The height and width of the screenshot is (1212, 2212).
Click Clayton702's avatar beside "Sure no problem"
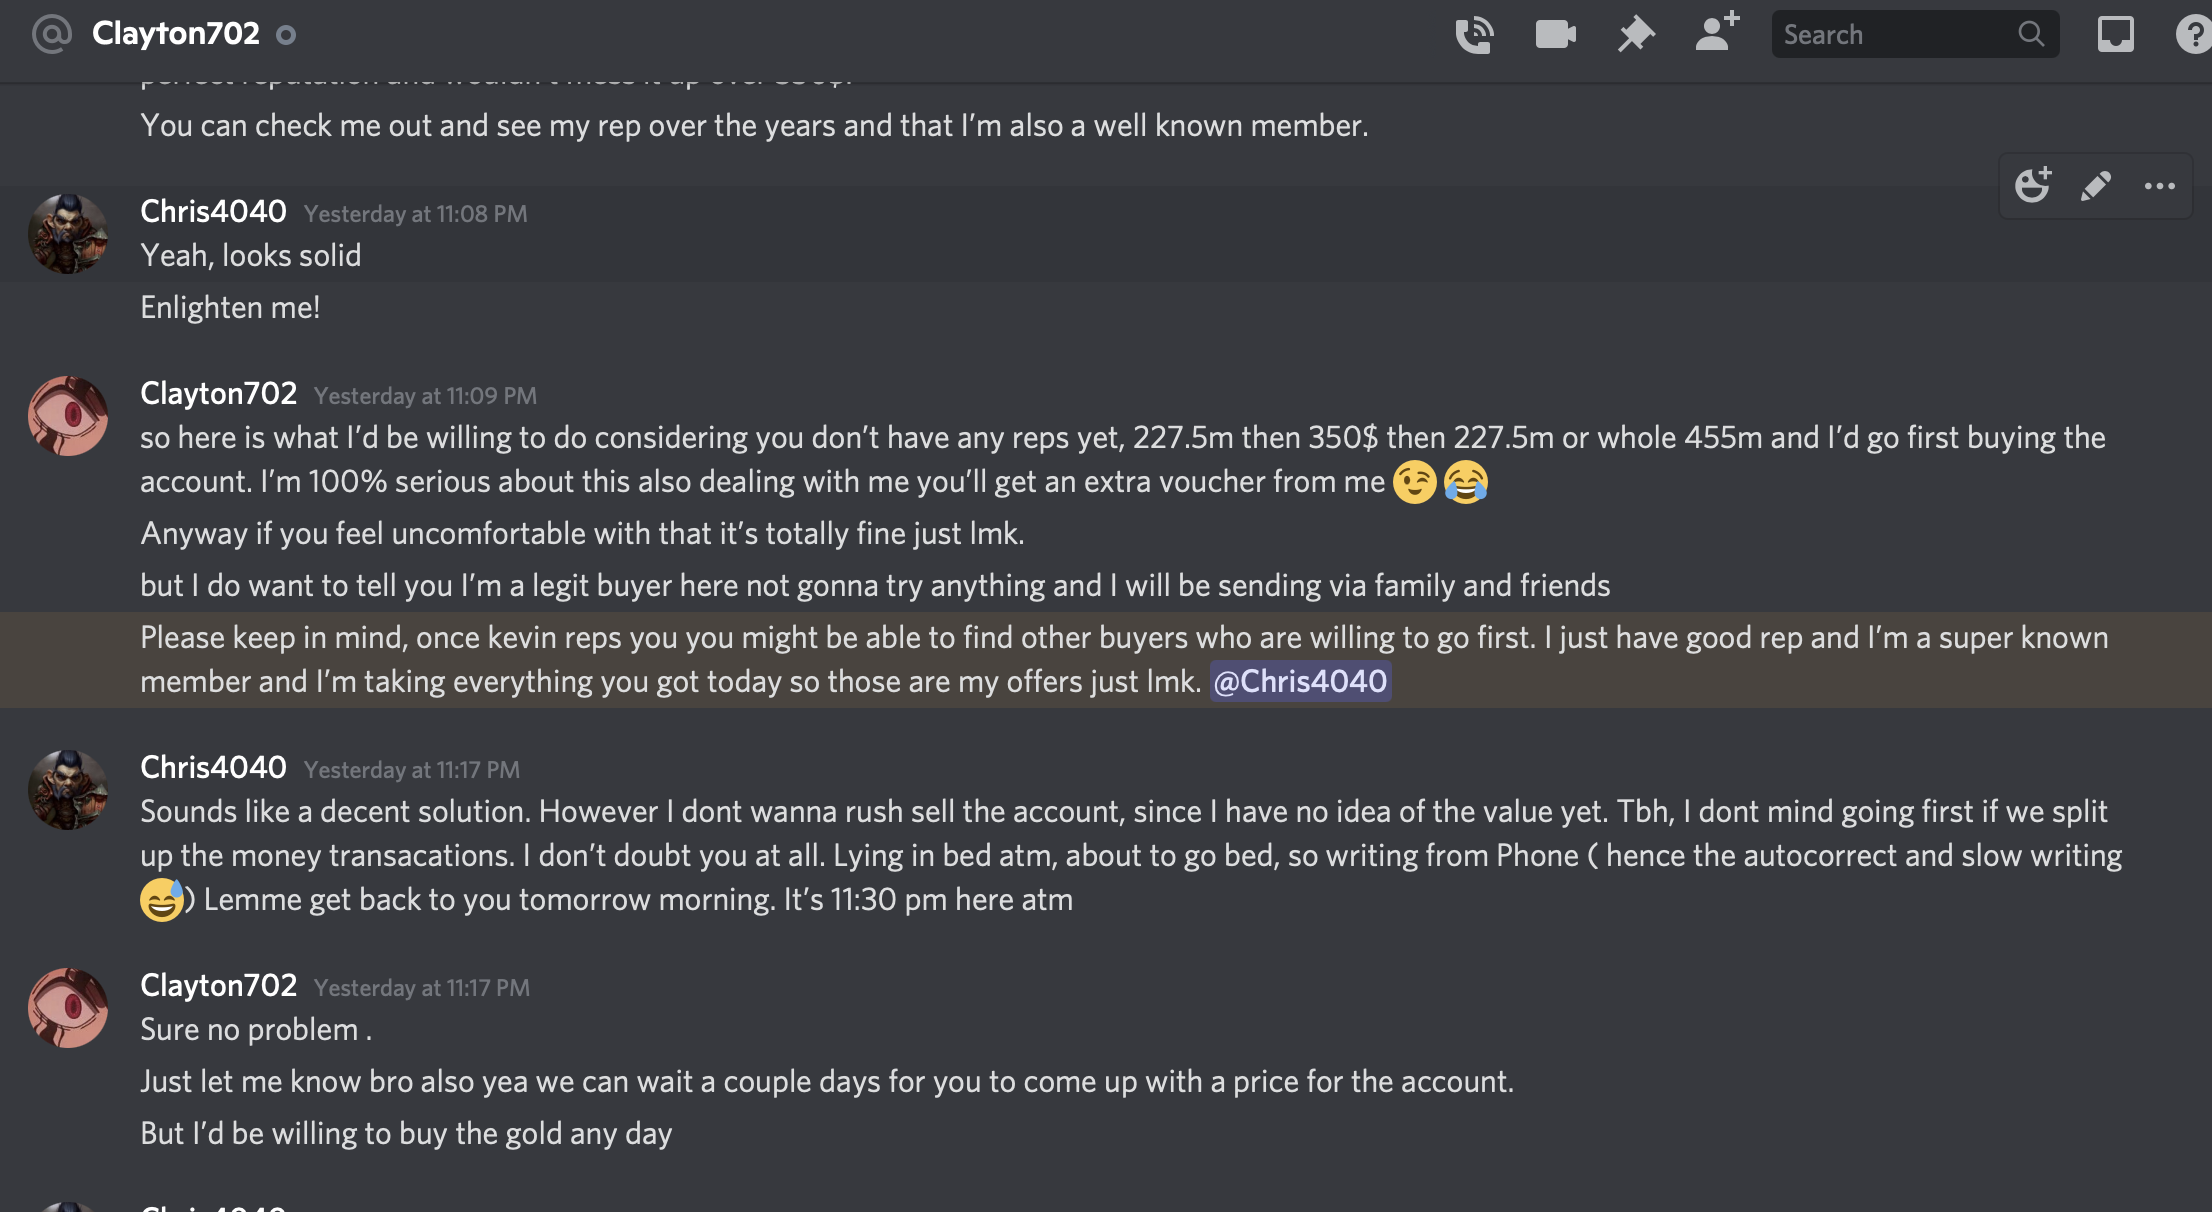tap(68, 1008)
